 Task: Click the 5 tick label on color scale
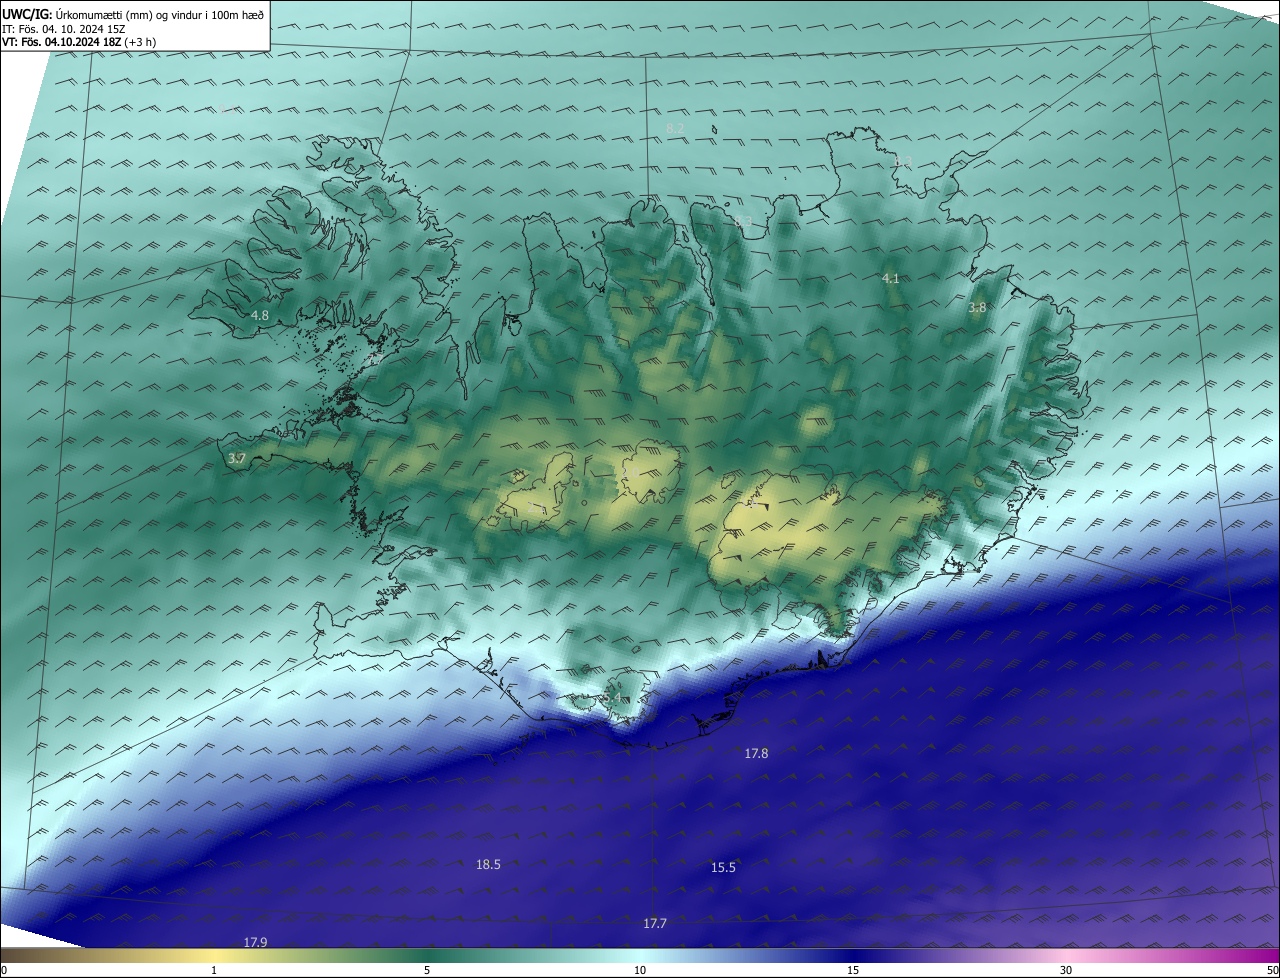click(427, 970)
